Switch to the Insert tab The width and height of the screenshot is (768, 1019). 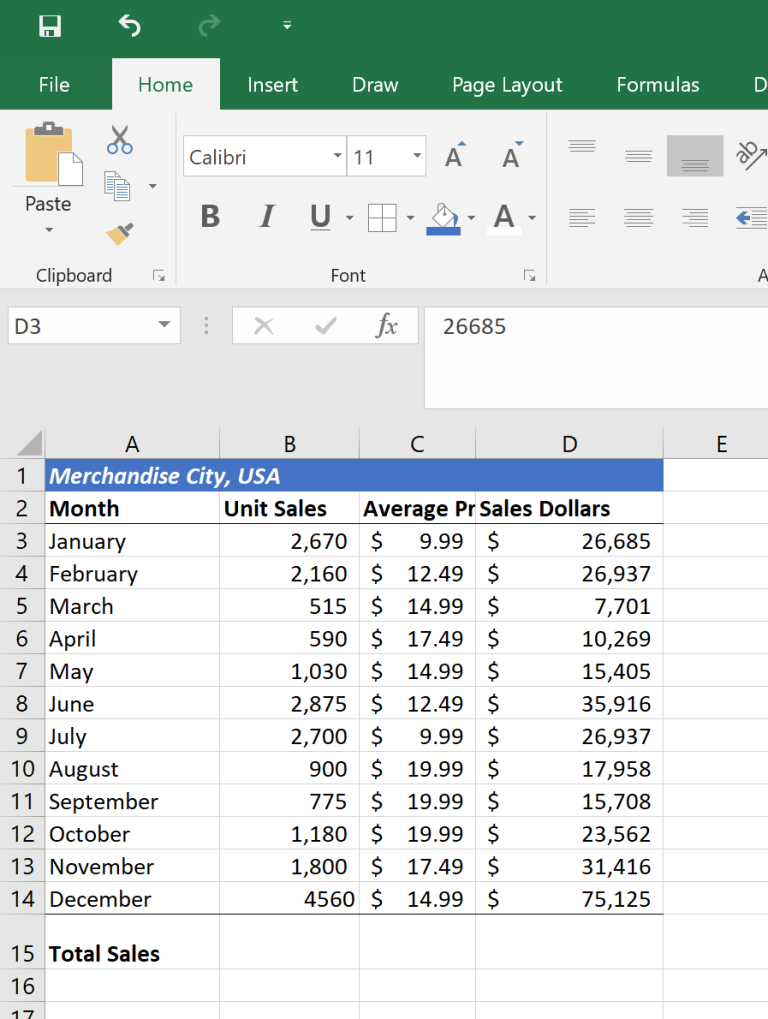[272, 85]
